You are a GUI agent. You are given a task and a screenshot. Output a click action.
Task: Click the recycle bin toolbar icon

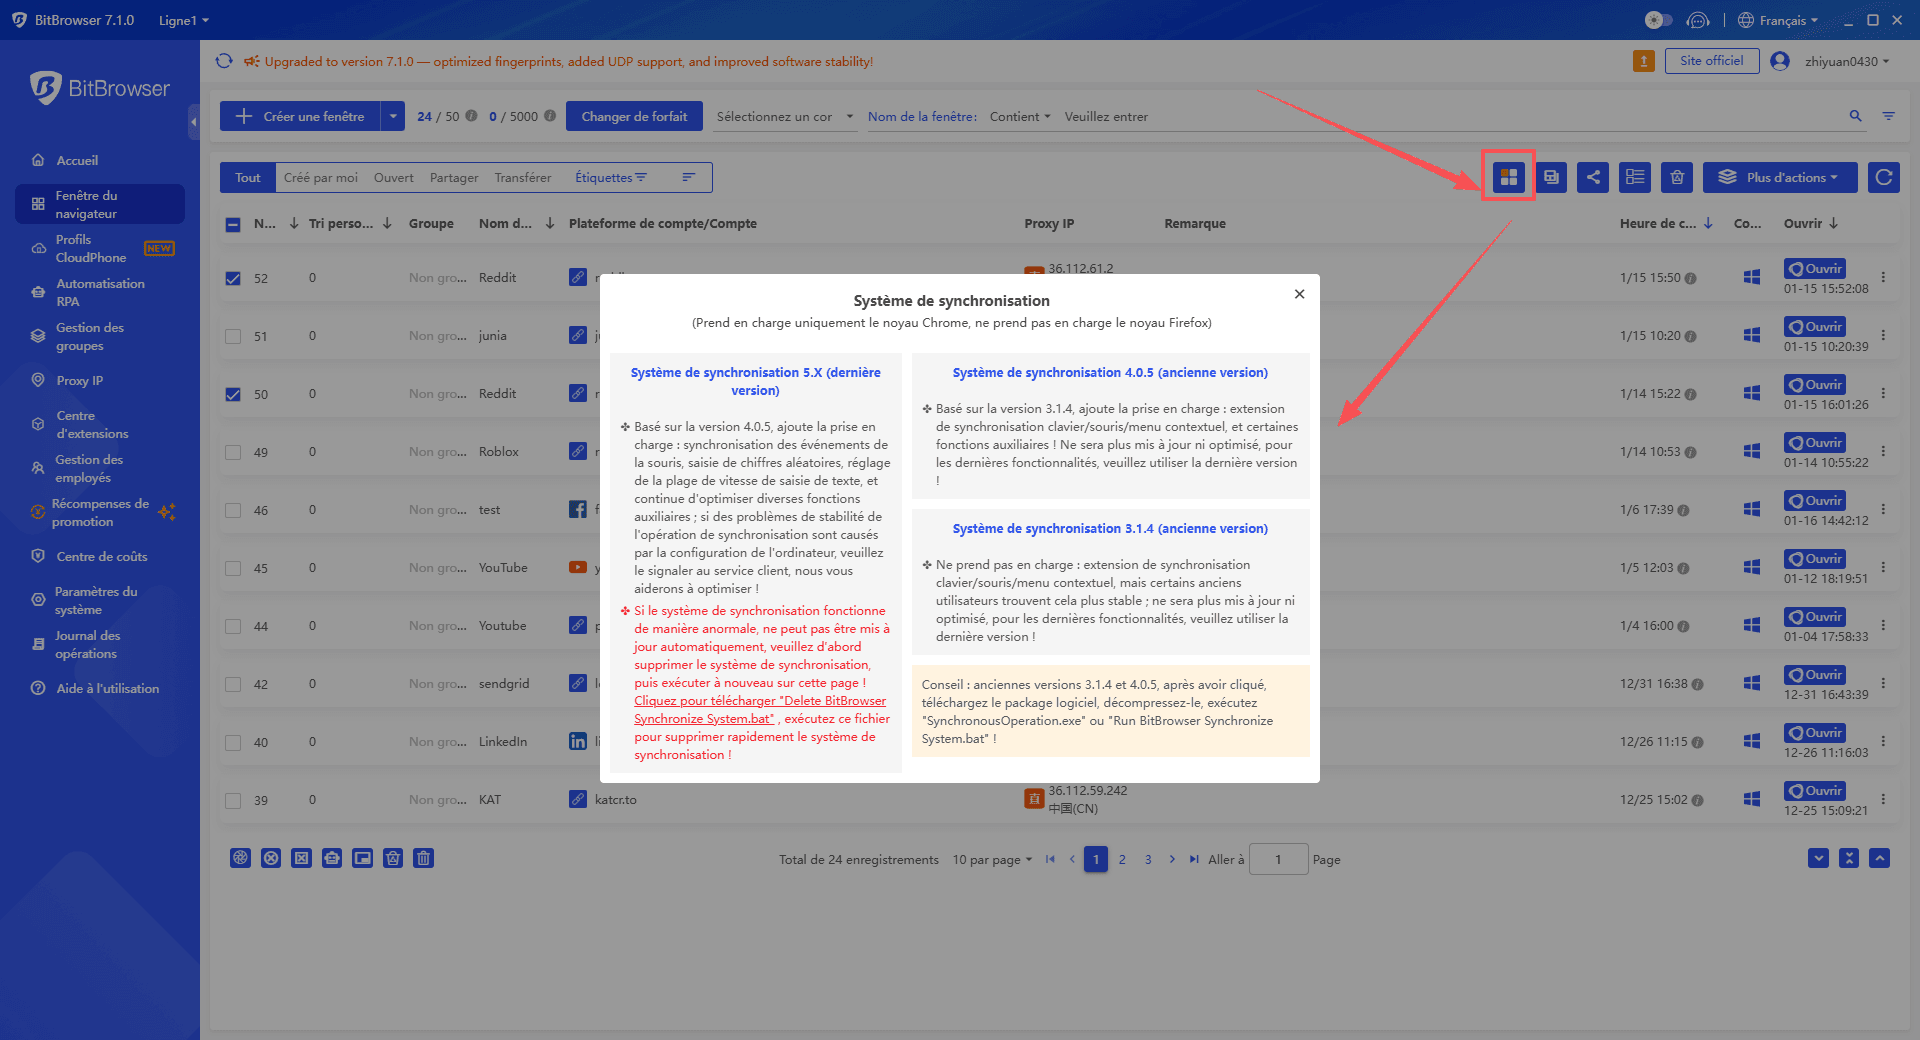1677,177
